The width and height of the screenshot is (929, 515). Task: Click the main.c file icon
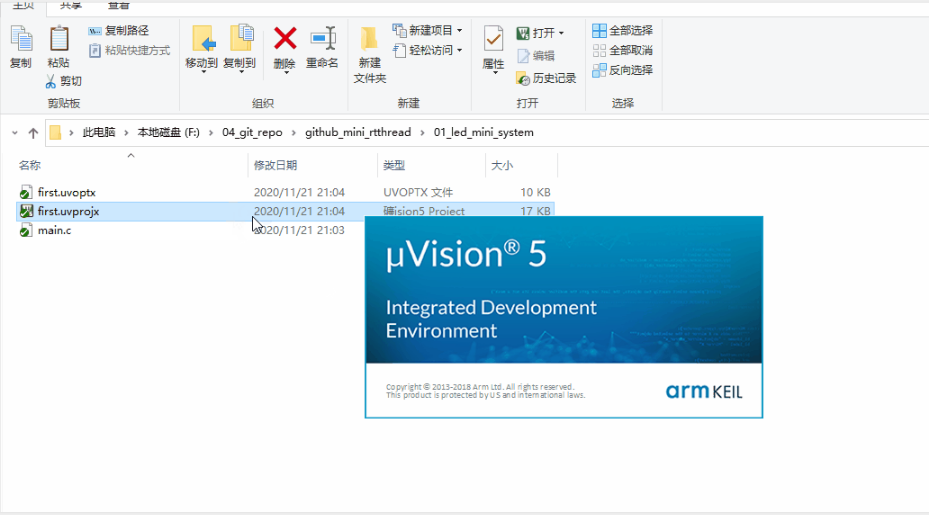[25, 231]
